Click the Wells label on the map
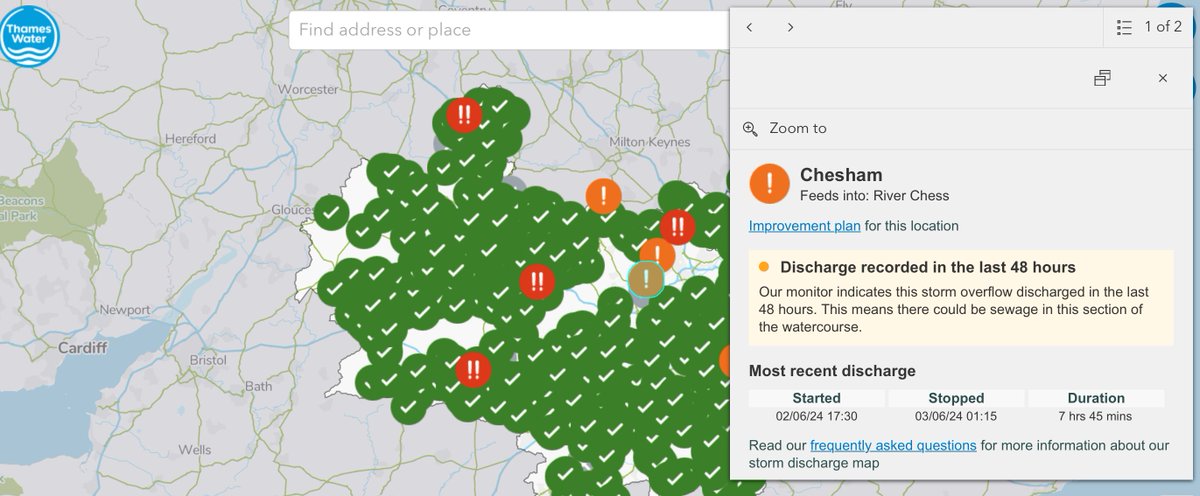Screen dimensions: 1200x496 (195, 451)
